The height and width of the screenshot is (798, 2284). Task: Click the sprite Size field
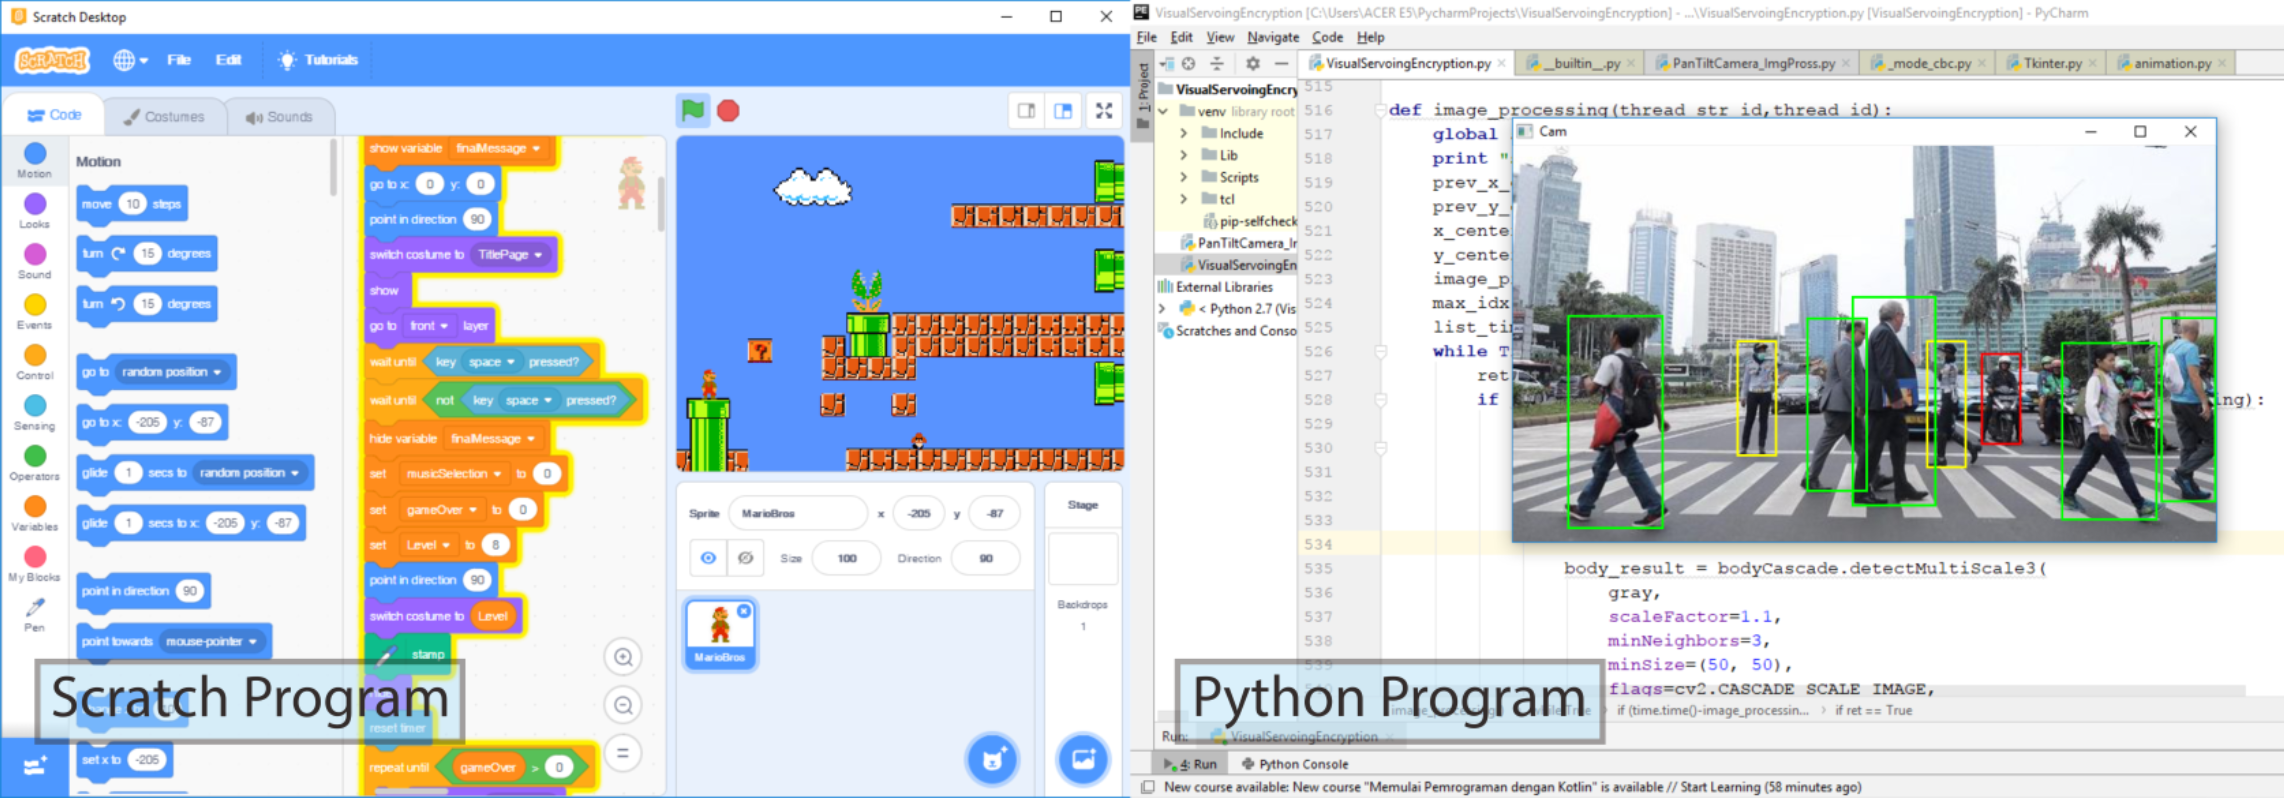846,558
